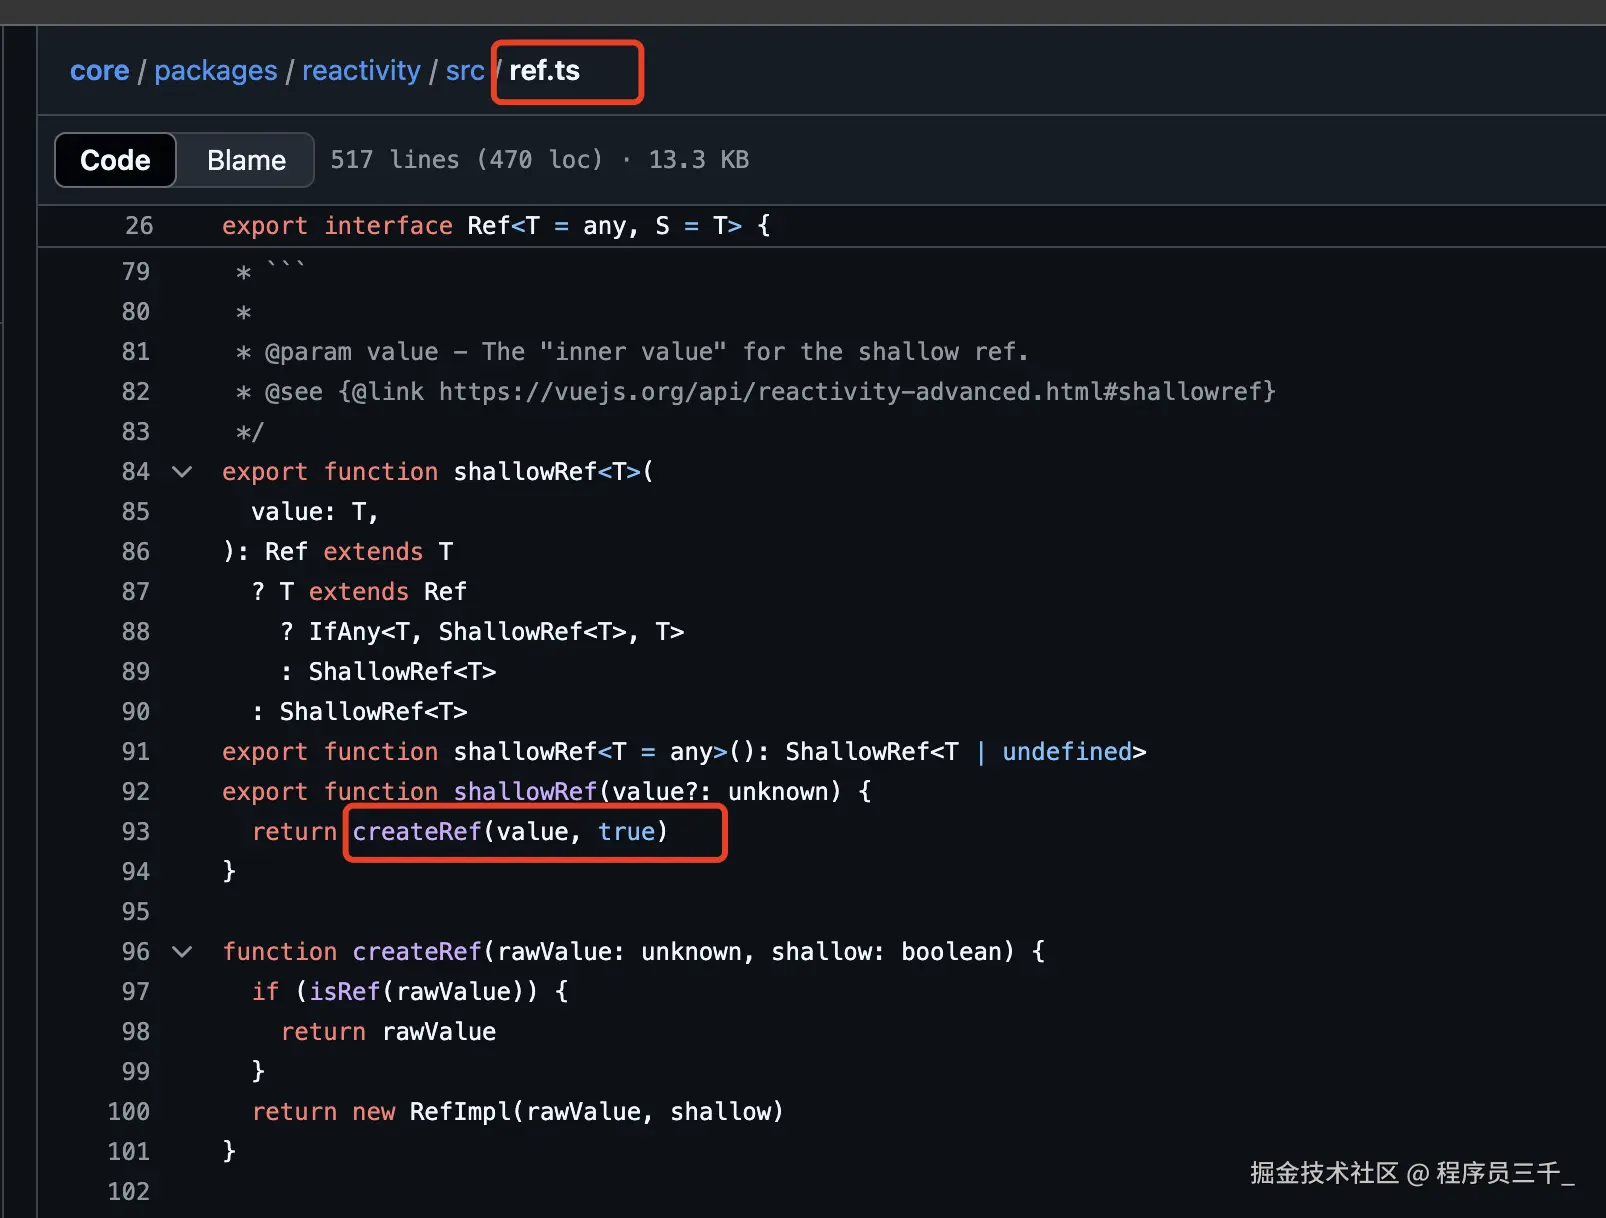Click the file info '517 lines (470 loc)'
Viewport: 1606px width, 1218px height.
tap(467, 160)
